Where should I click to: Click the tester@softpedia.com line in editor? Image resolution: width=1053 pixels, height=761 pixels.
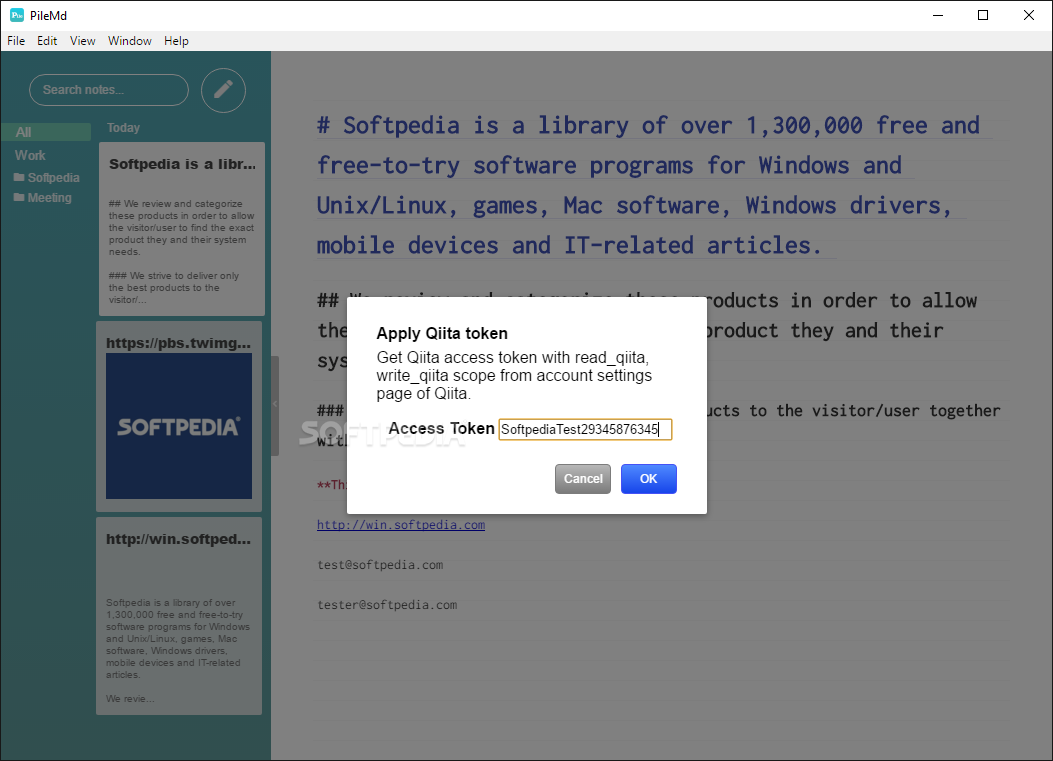click(387, 605)
